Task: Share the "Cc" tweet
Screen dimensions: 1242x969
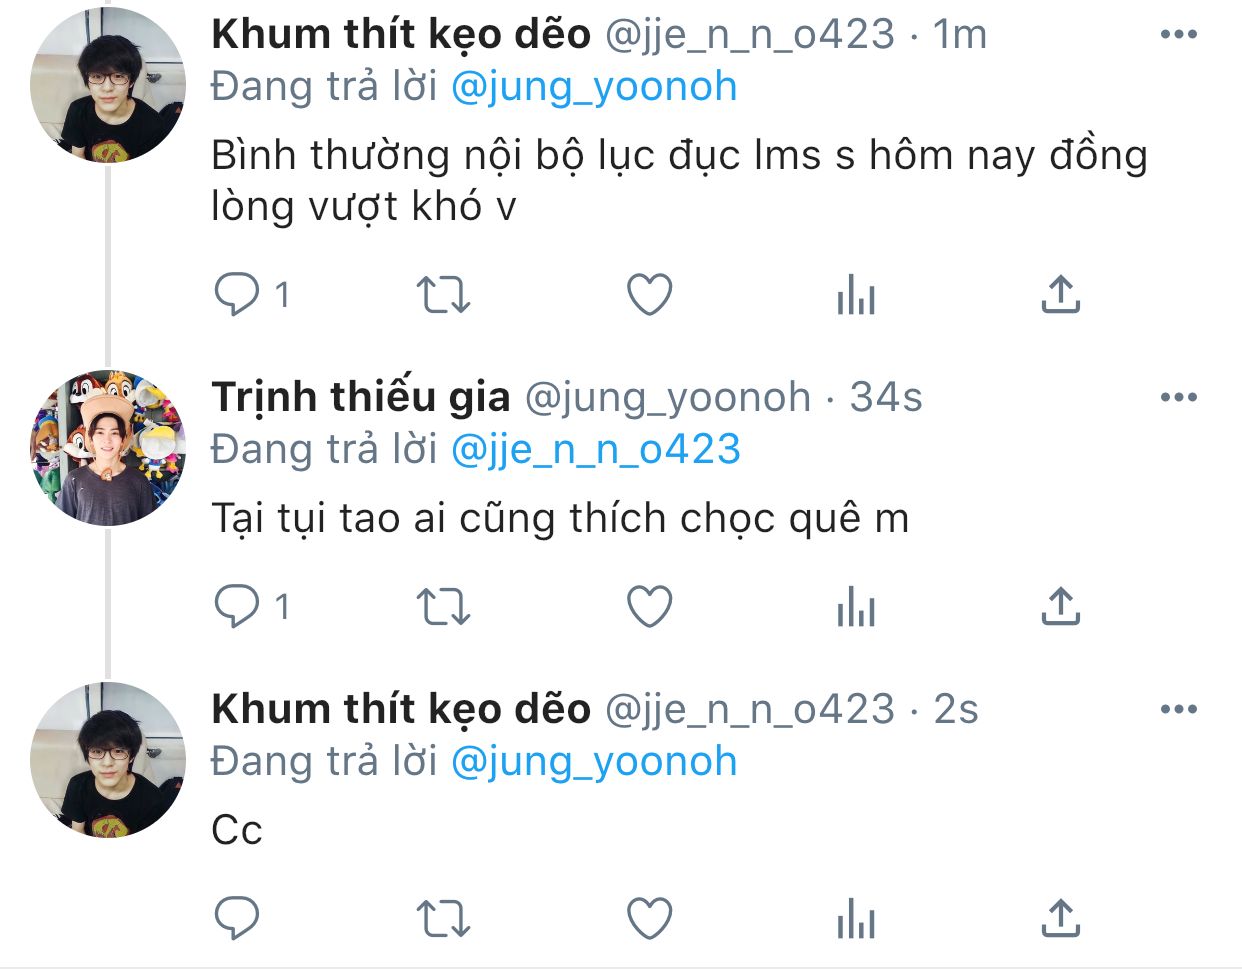Action: click(1060, 918)
